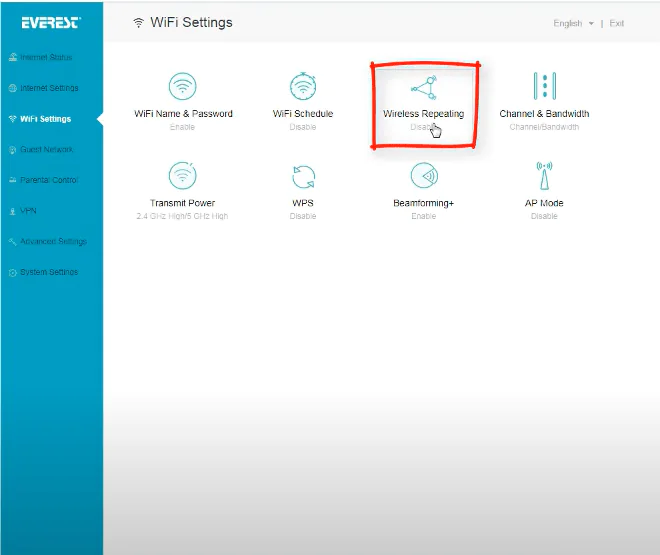
Task: Open the Transmit Power icon
Action: pyautogui.click(x=182, y=175)
